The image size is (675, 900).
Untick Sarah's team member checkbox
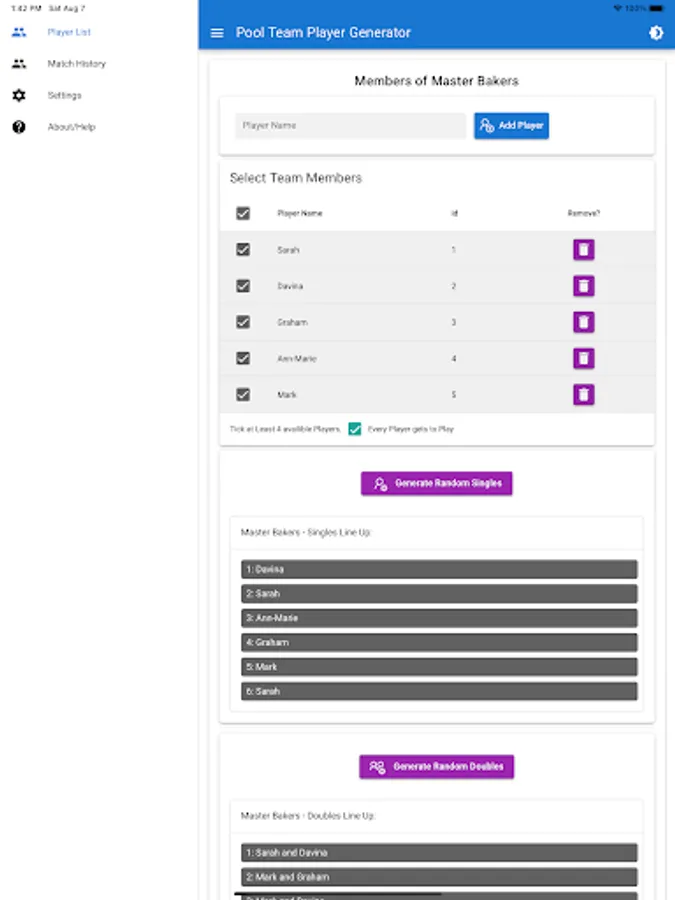point(243,250)
